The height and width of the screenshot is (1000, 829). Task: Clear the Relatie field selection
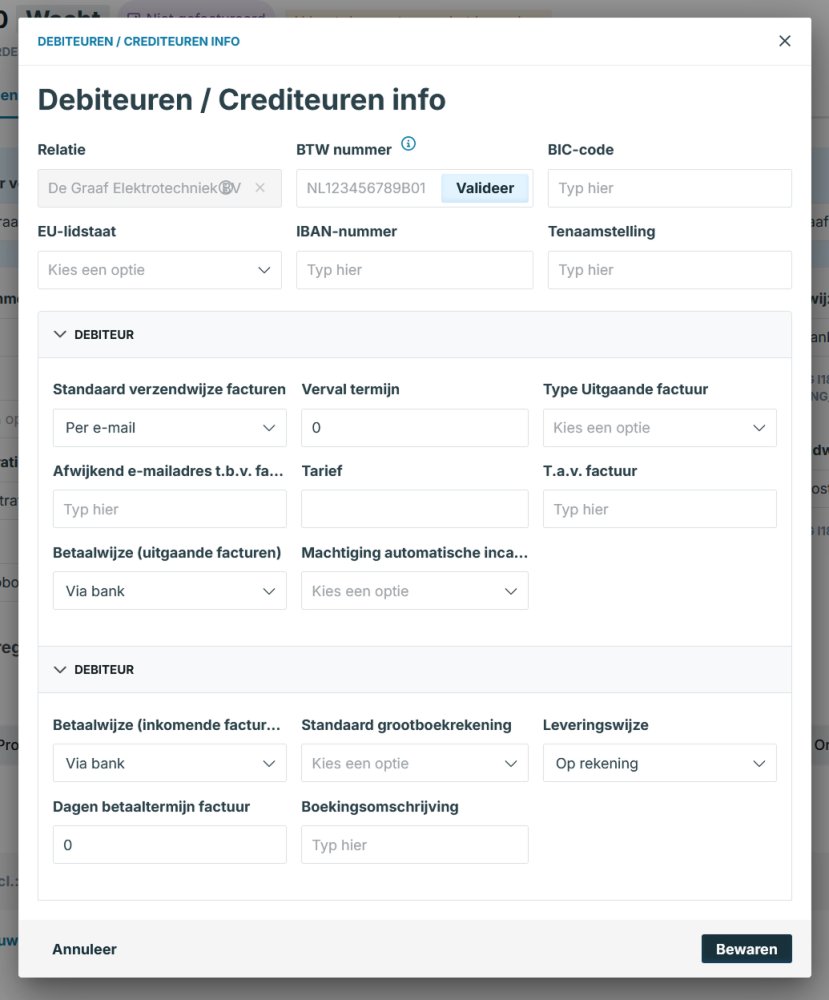pos(260,188)
